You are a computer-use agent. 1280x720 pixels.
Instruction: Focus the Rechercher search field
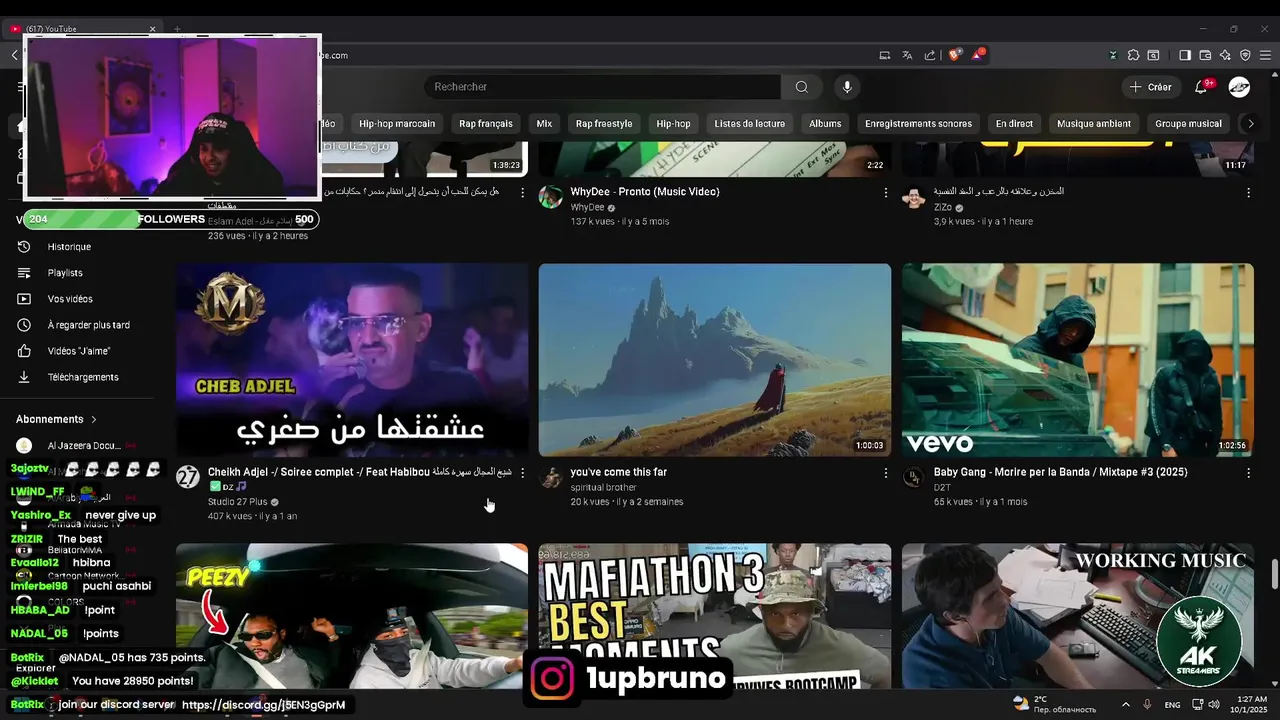click(602, 87)
